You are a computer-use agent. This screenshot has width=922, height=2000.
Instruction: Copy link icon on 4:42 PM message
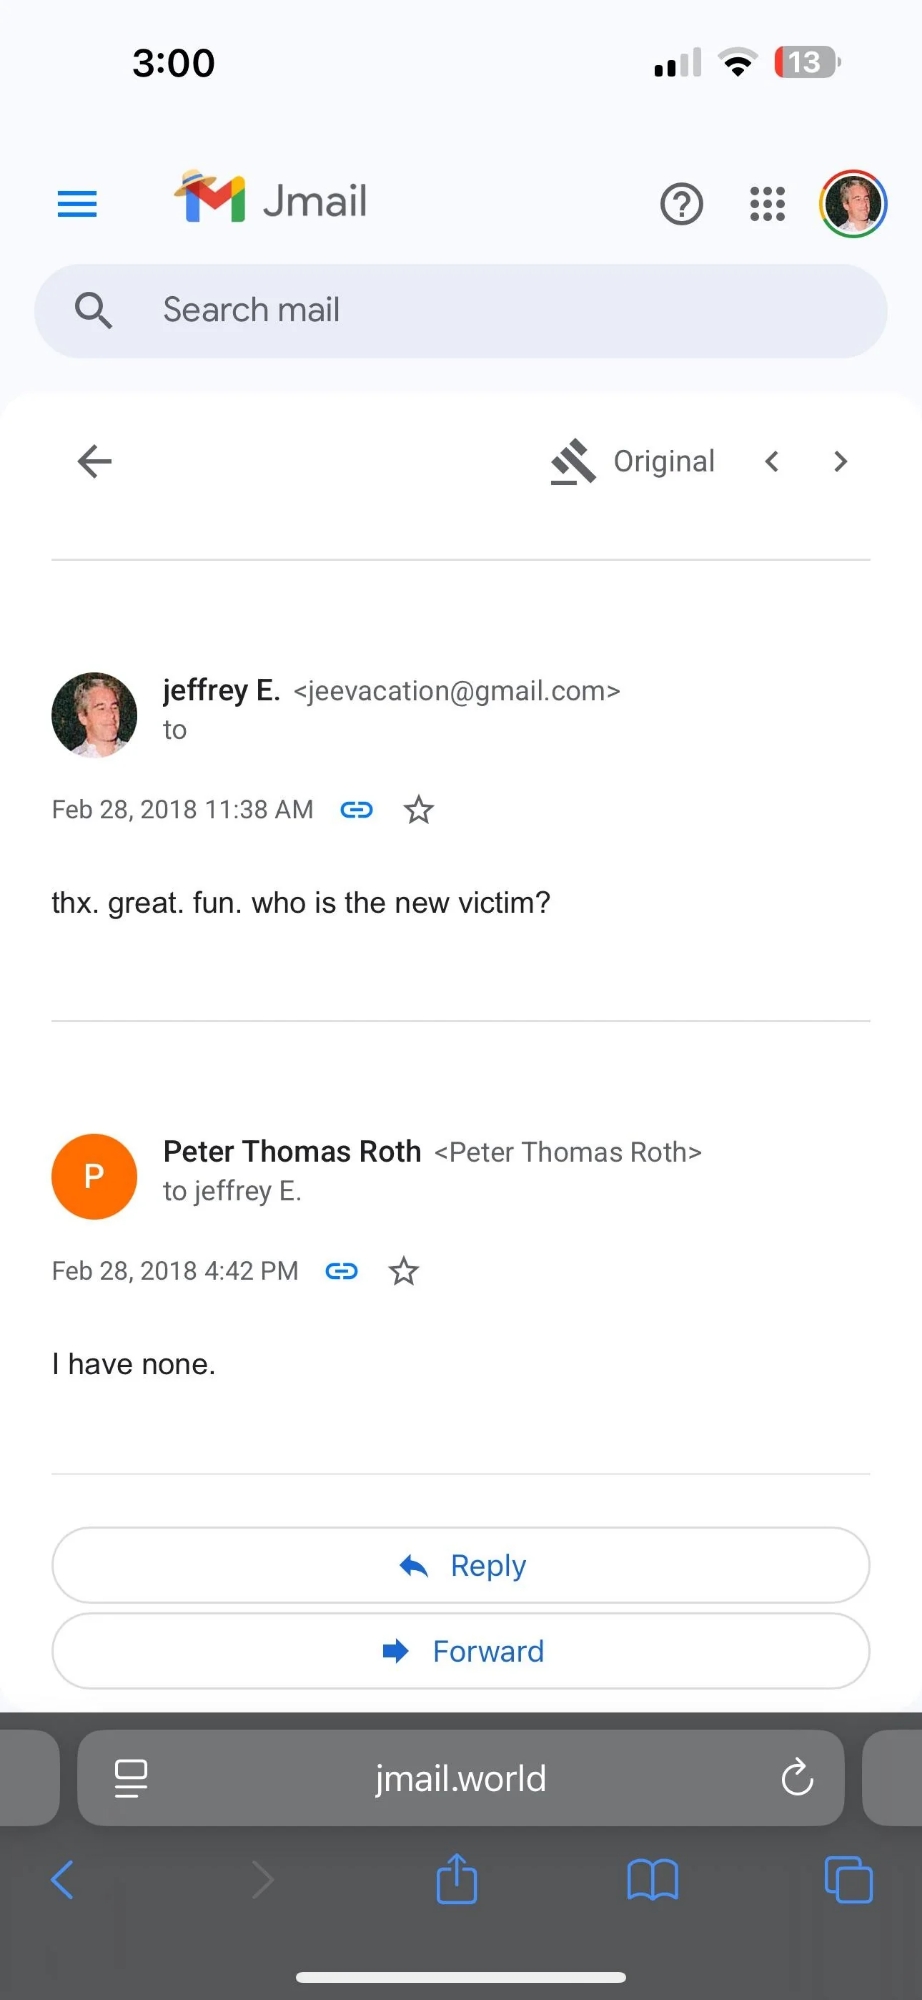(x=342, y=1271)
